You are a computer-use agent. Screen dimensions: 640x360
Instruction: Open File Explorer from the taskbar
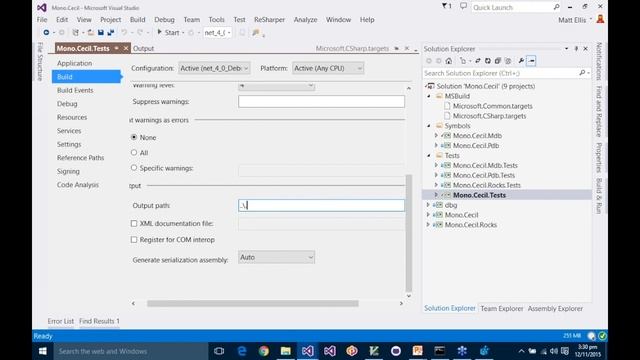286,351
